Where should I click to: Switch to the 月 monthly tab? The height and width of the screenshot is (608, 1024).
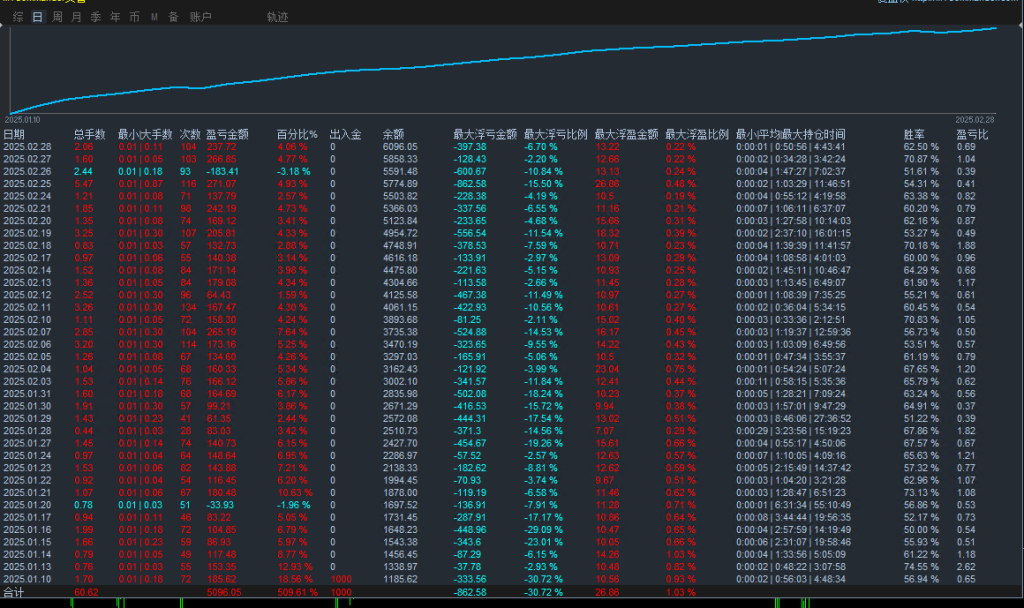click(x=76, y=17)
